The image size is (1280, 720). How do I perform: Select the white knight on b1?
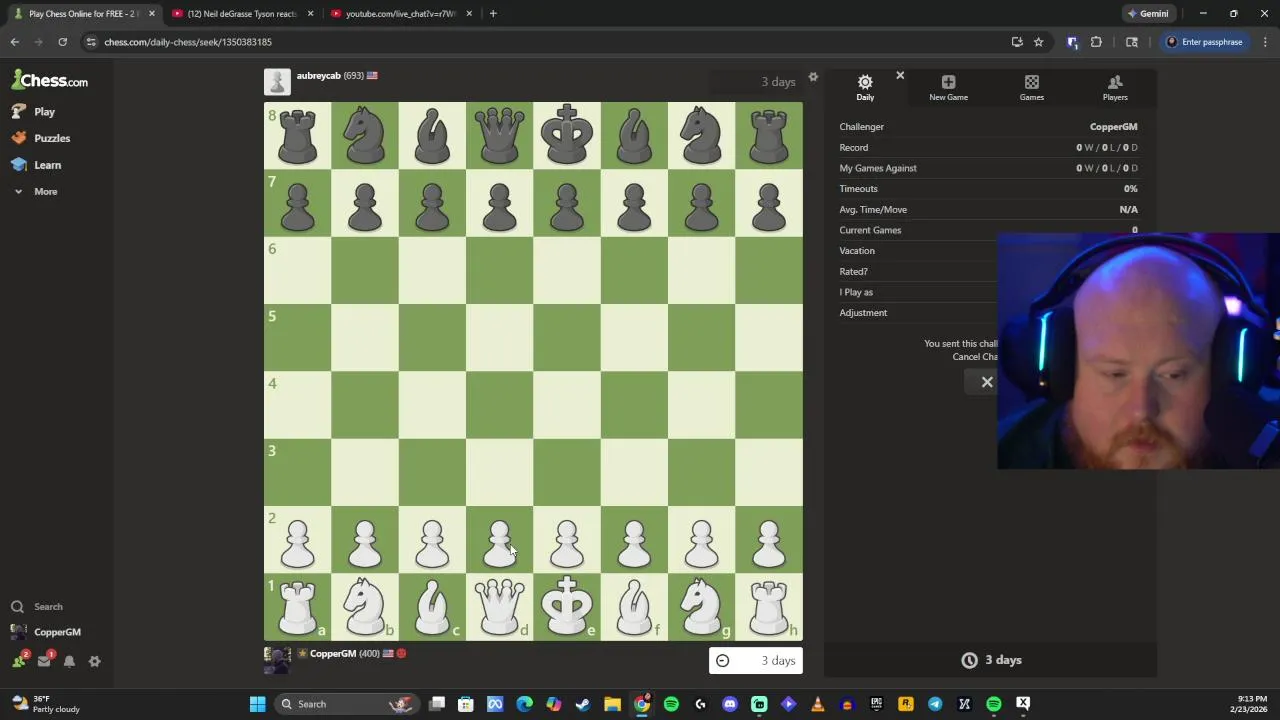point(365,607)
